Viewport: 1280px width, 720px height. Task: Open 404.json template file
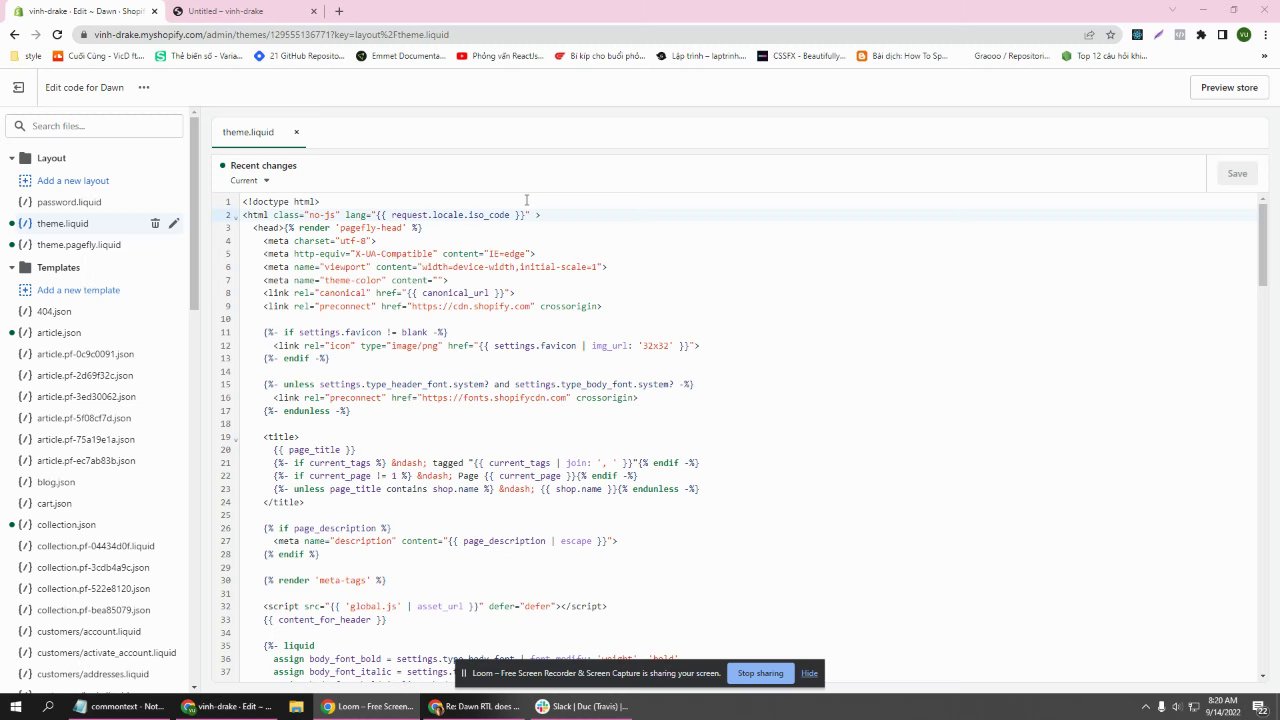[x=54, y=312]
